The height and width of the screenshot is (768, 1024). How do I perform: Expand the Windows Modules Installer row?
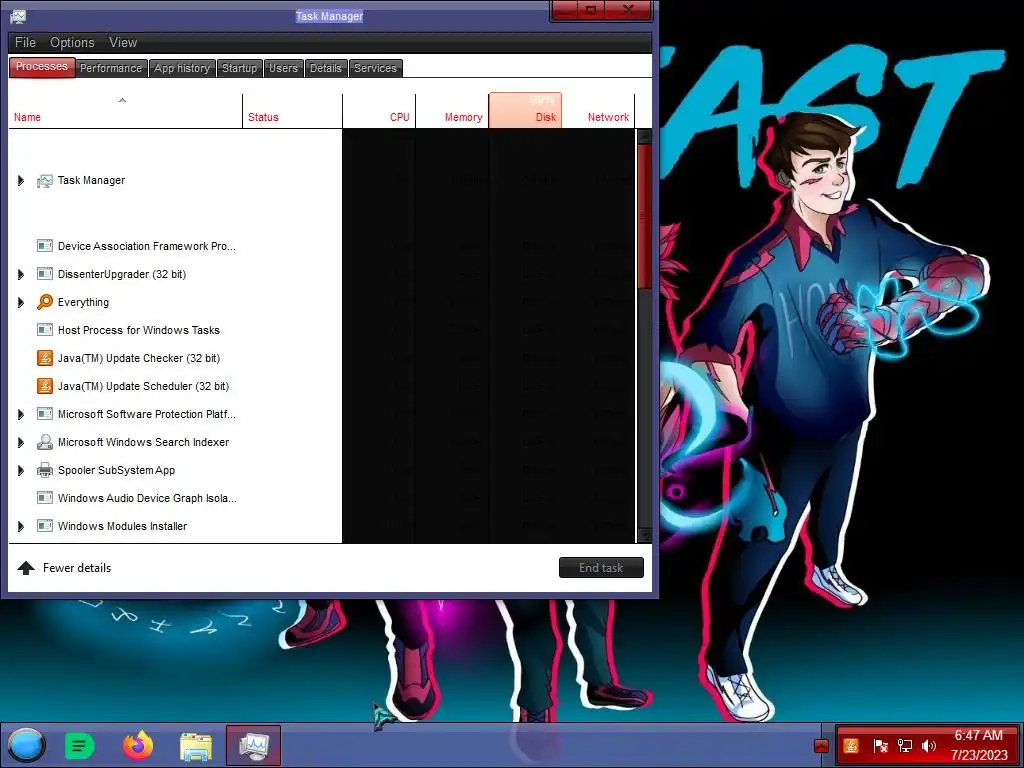21,526
